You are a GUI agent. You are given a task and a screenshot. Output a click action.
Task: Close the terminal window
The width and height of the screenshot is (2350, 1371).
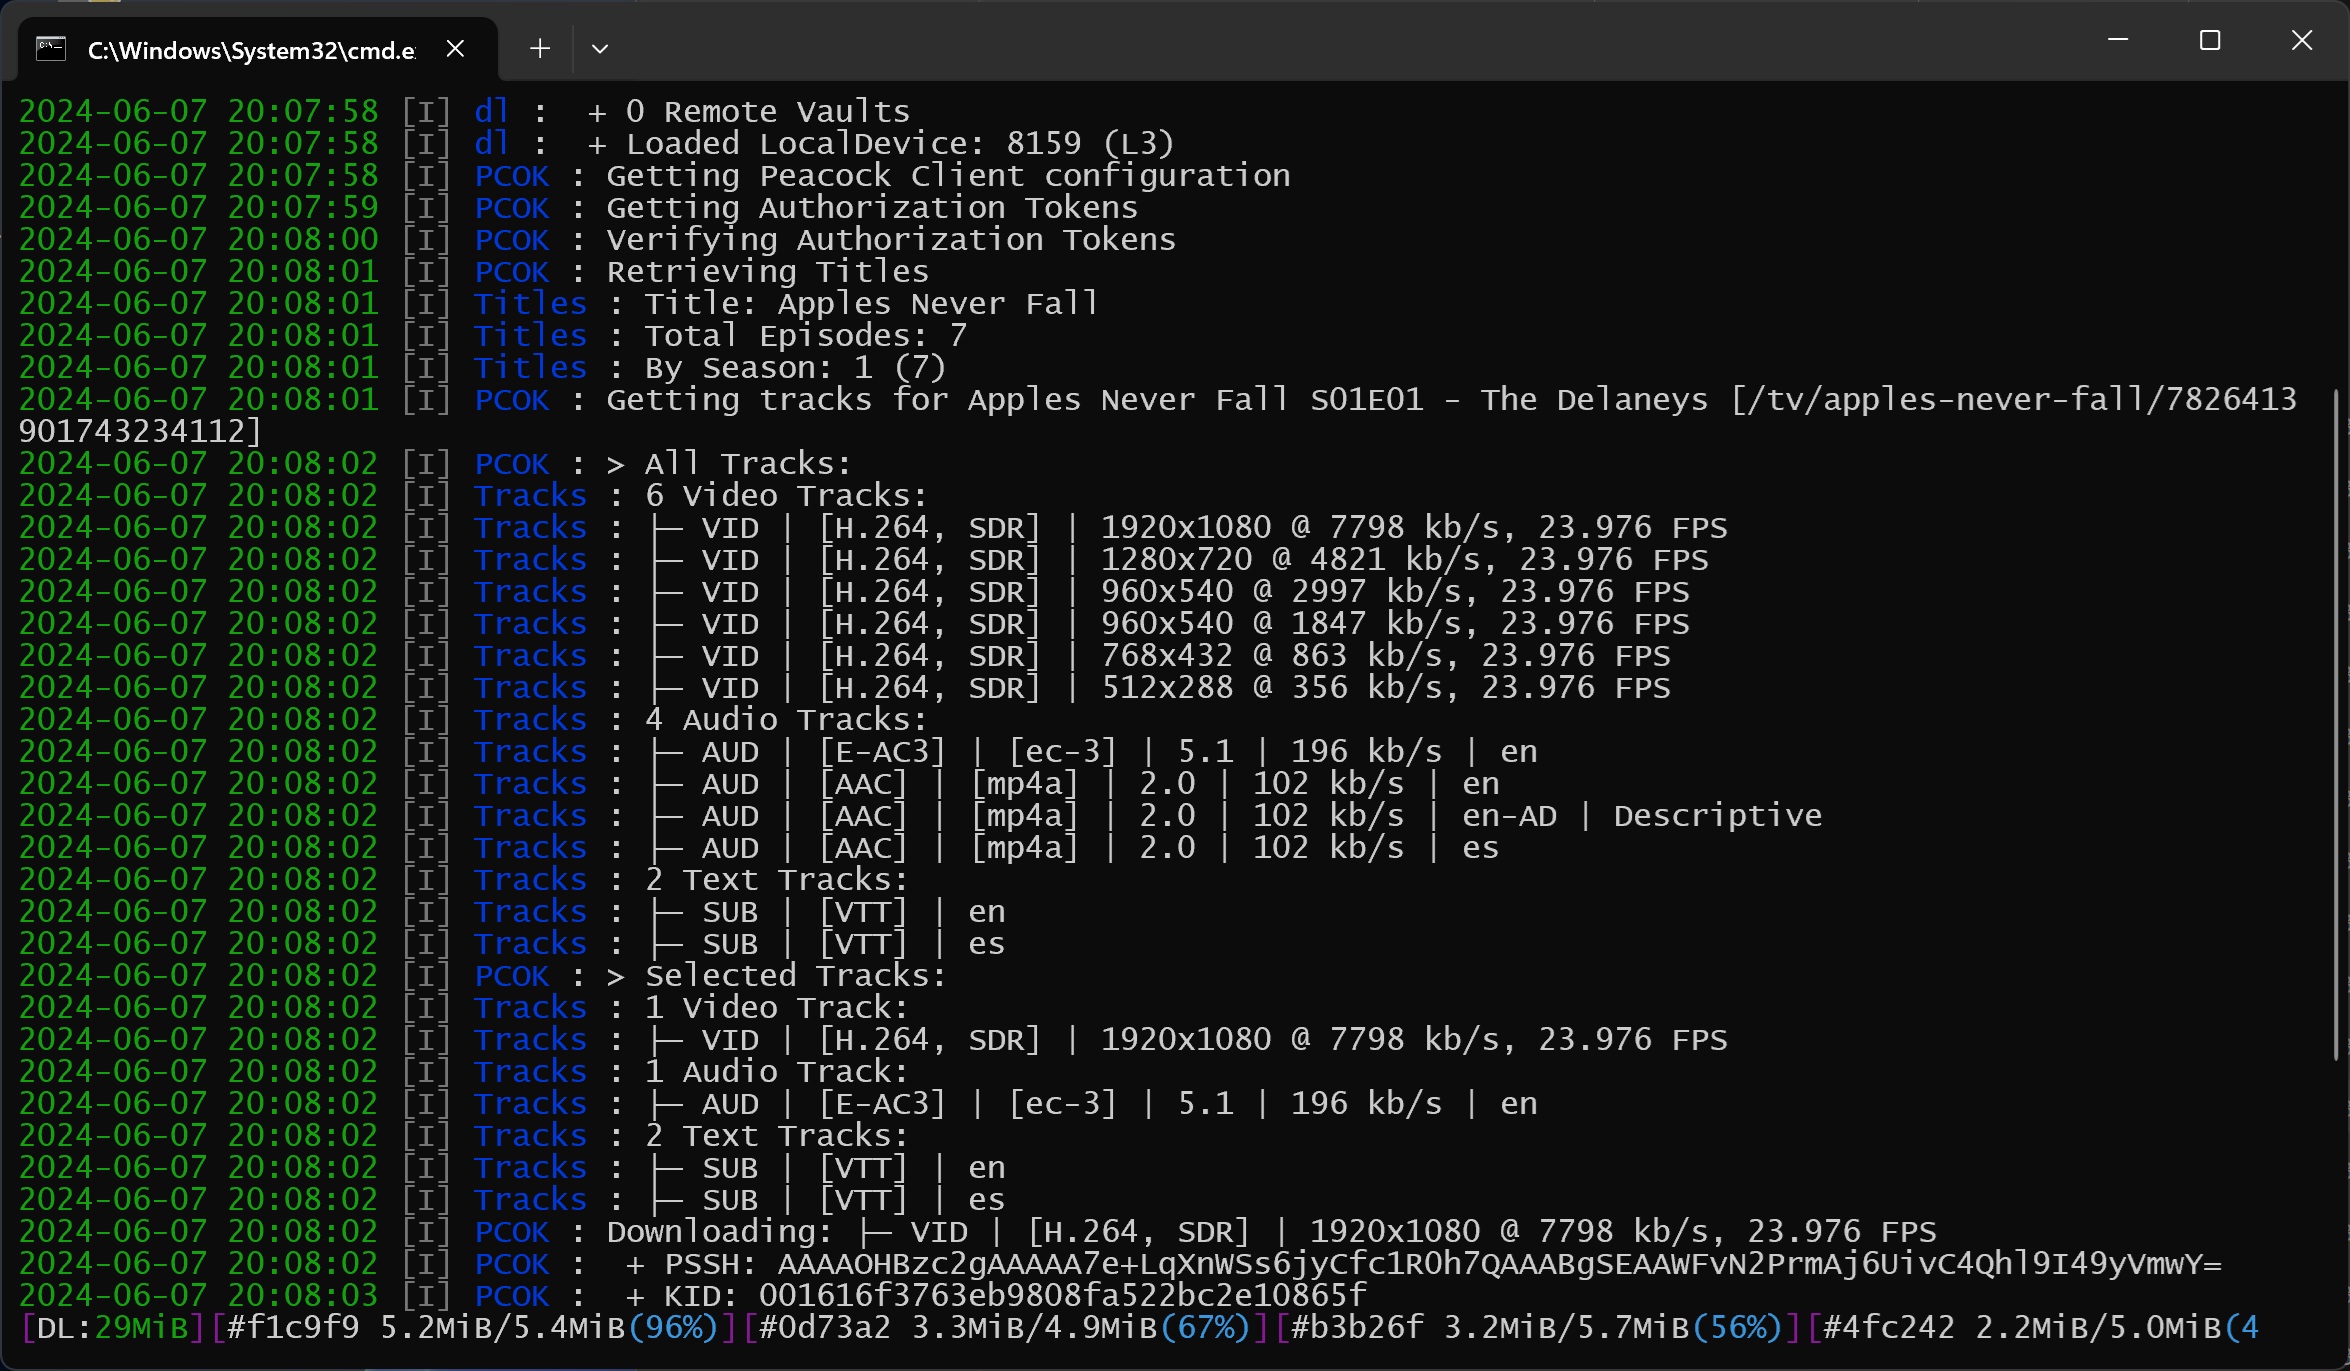[x=2302, y=40]
